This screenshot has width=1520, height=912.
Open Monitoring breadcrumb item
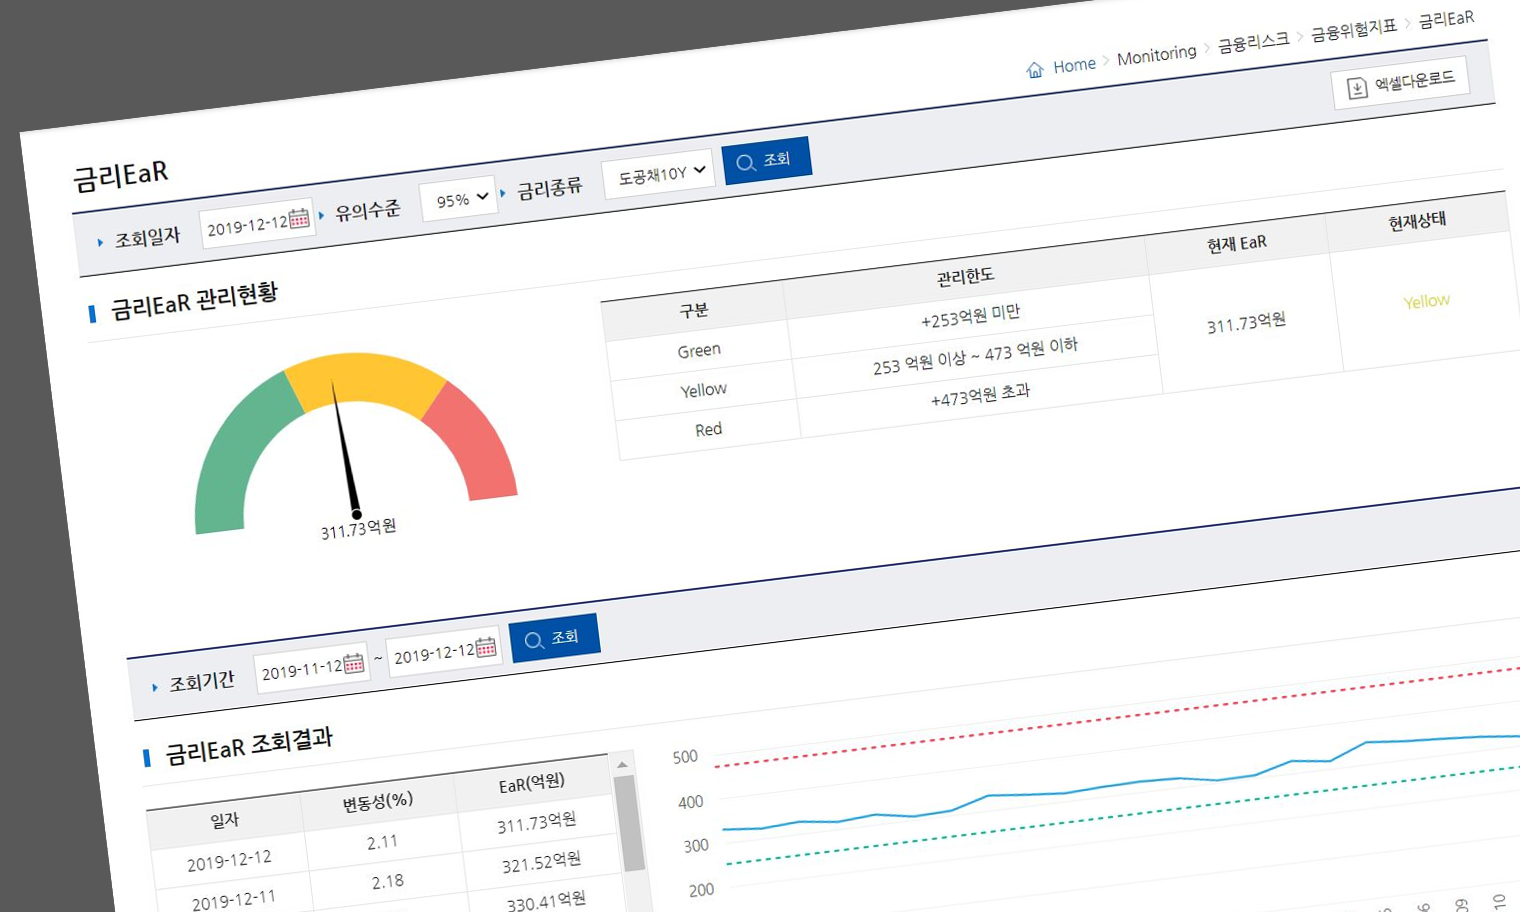tap(1157, 55)
